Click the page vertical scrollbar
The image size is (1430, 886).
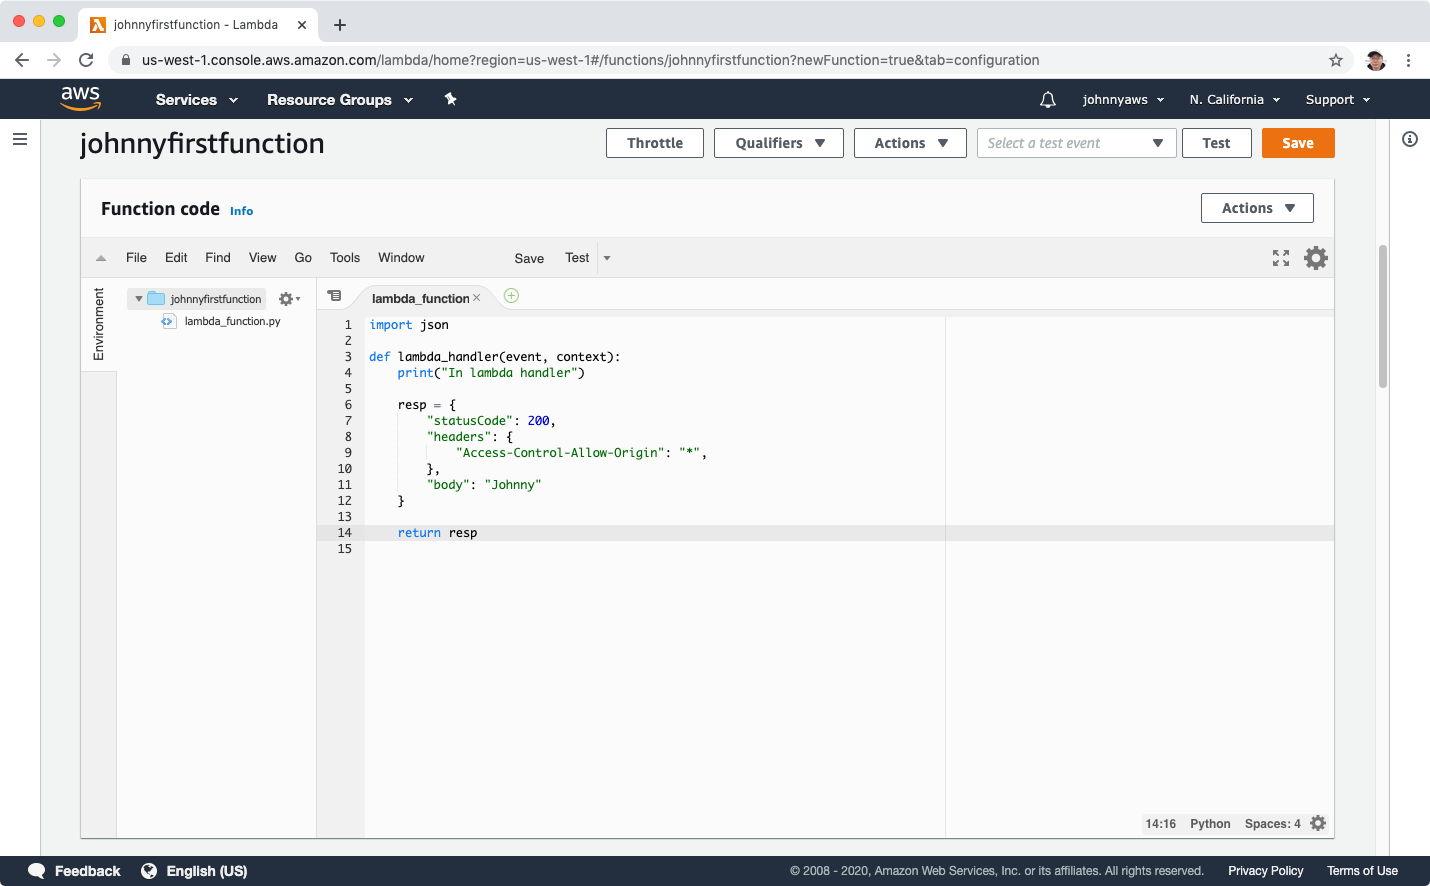click(1383, 315)
